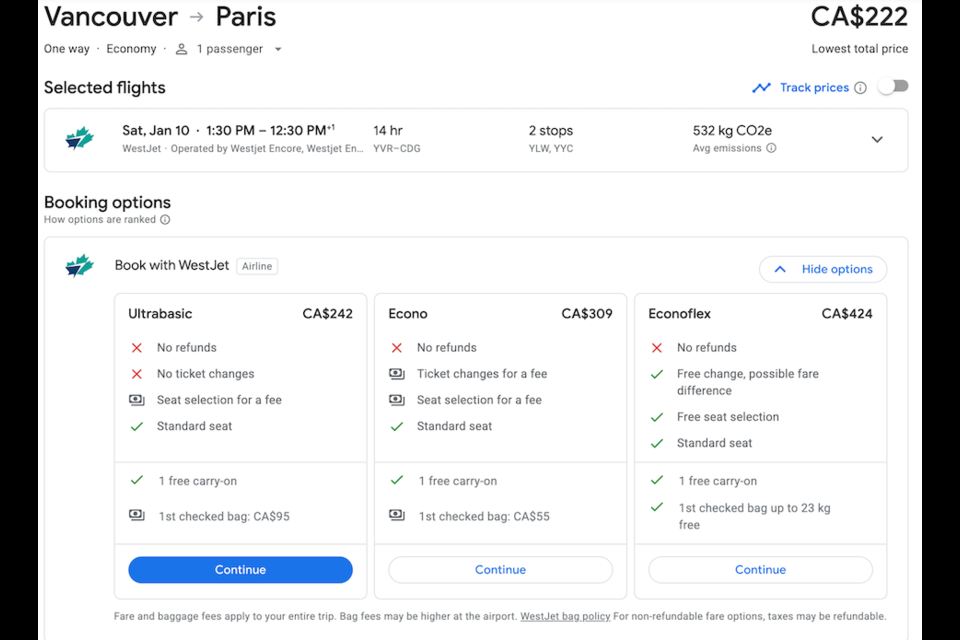Screen dimensions: 960x640
Task: Click the Econoflex fare title
Action: (x=680, y=314)
